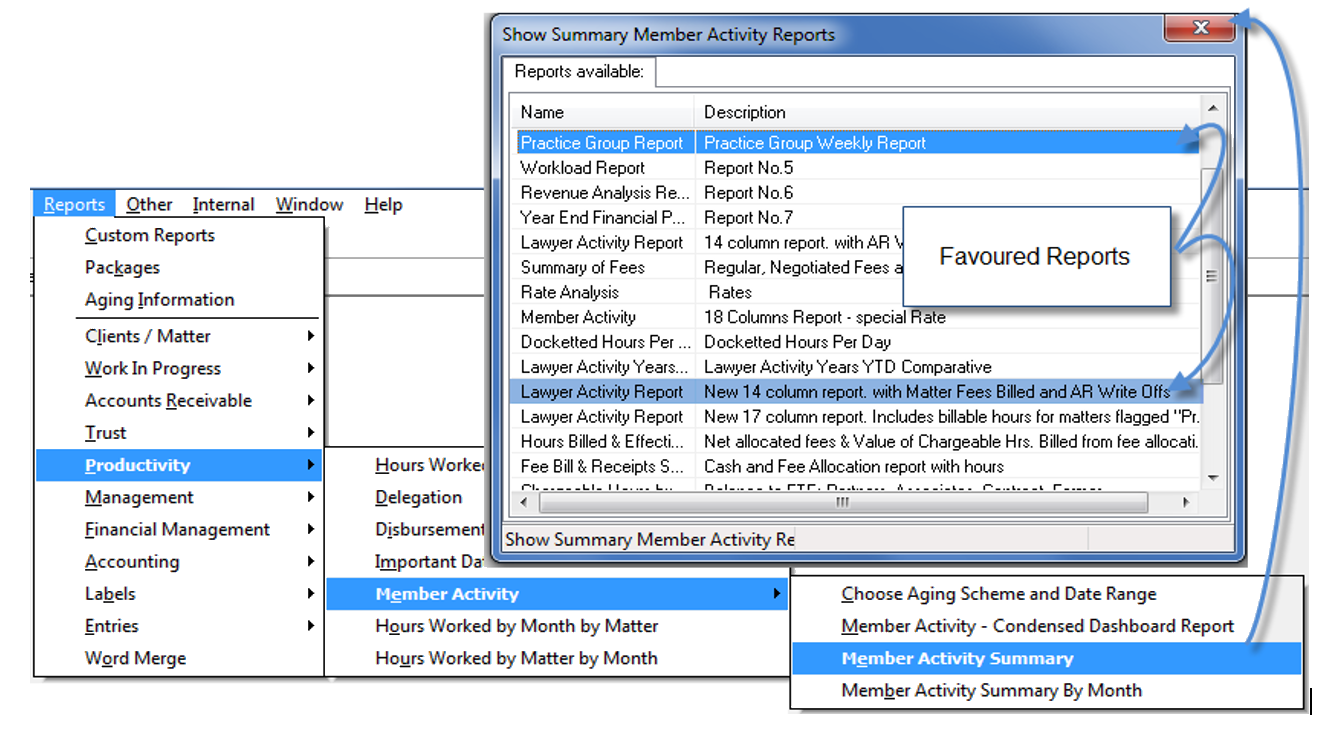
Task: Expand the Trust submenu
Action: [x=178, y=432]
